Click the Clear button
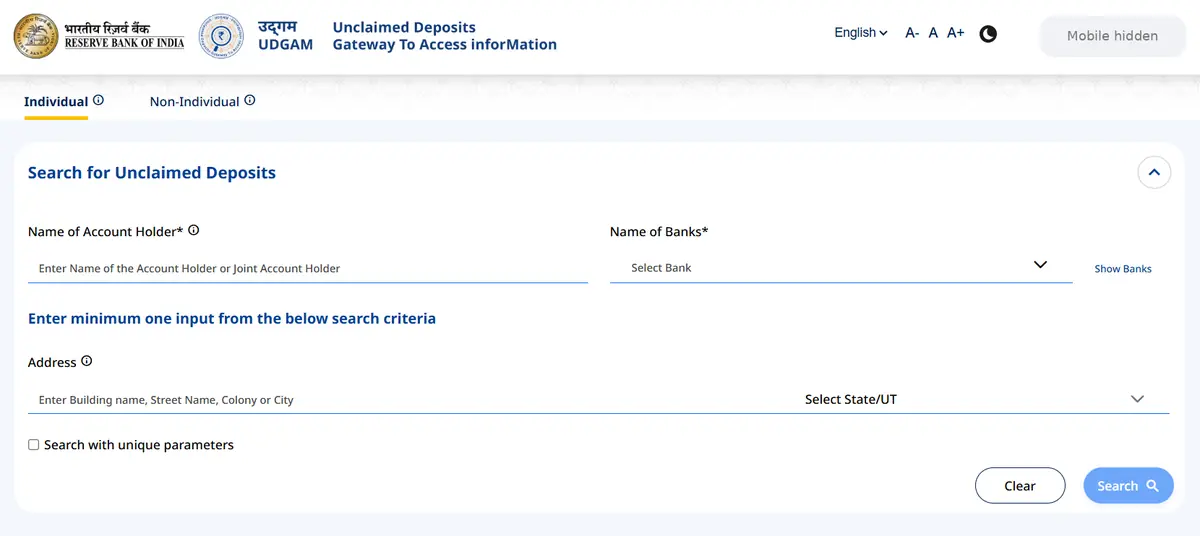1200x536 pixels. tap(1020, 486)
